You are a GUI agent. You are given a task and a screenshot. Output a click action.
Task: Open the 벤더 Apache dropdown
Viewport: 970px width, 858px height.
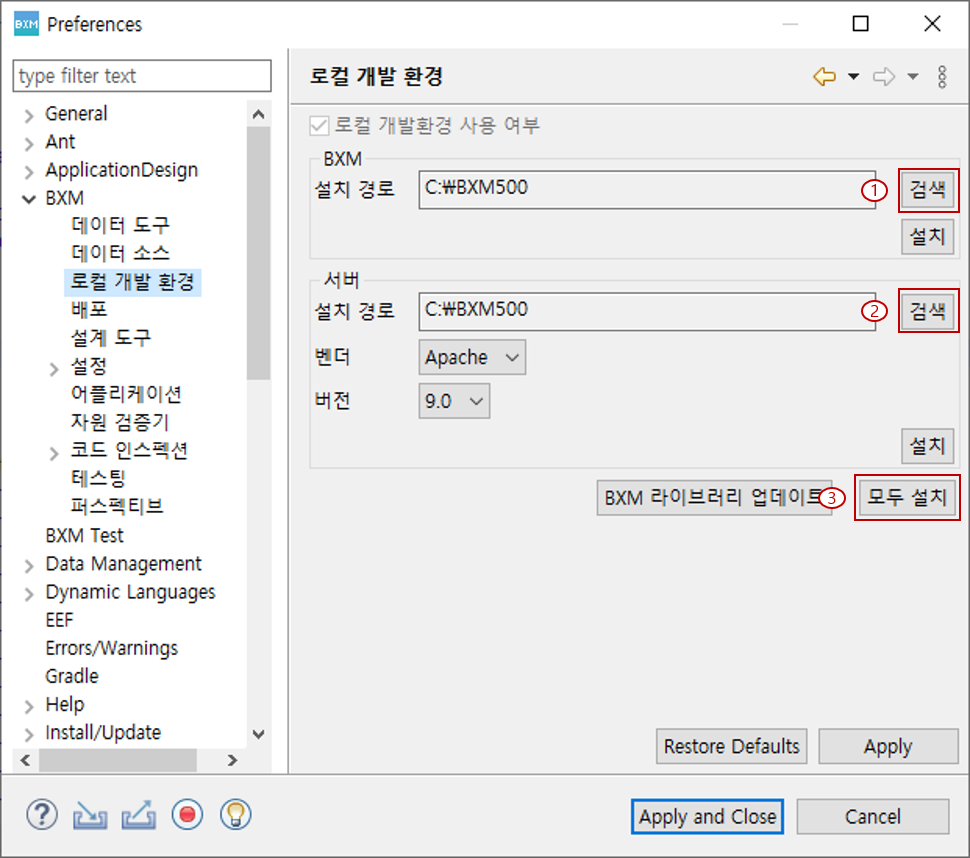(x=472, y=357)
